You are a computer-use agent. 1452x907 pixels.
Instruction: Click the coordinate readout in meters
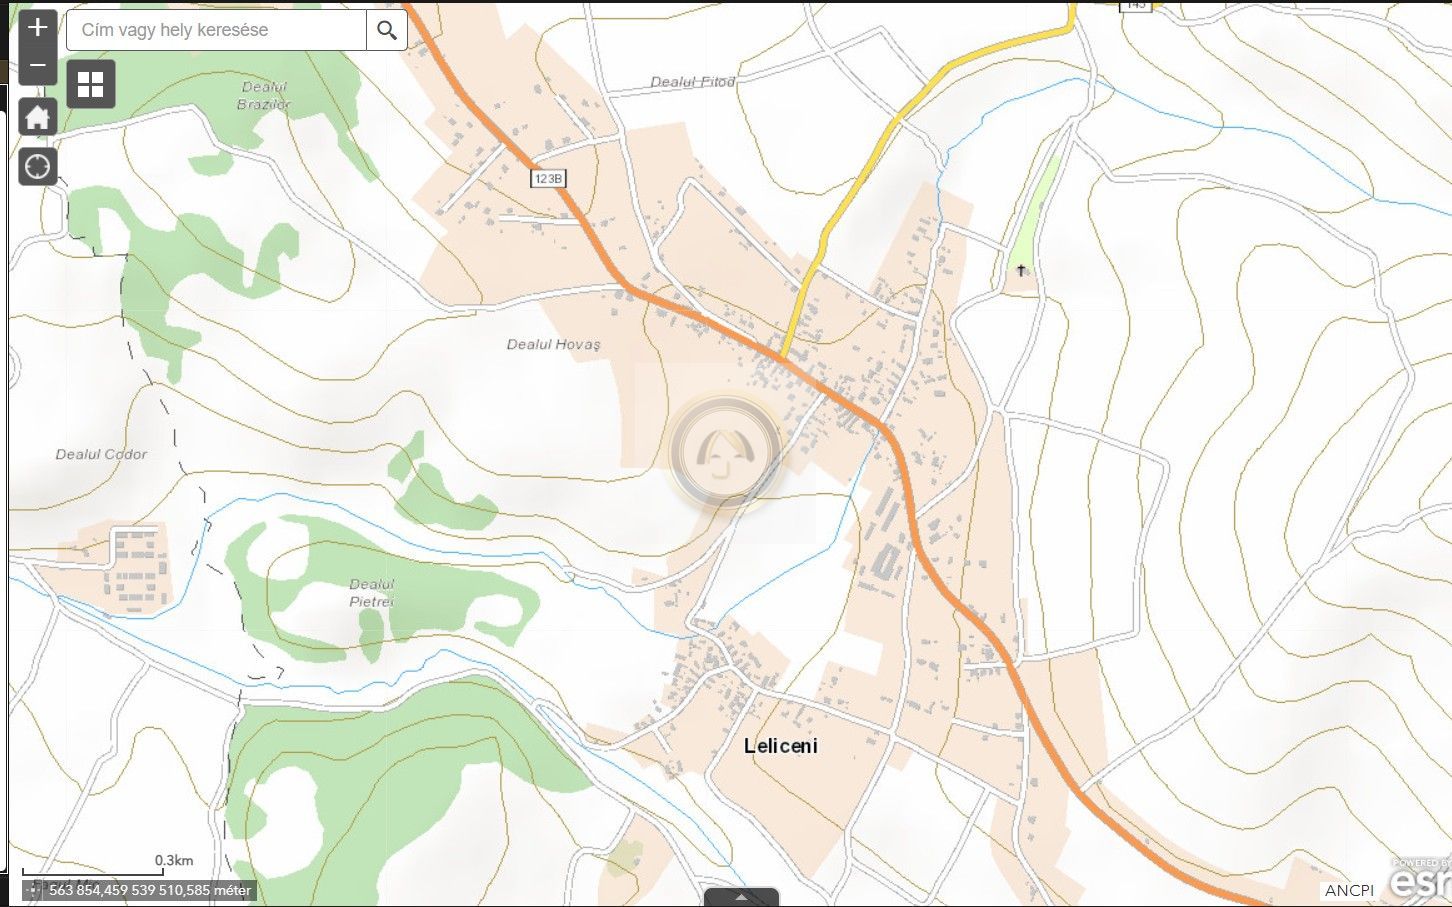(150, 890)
